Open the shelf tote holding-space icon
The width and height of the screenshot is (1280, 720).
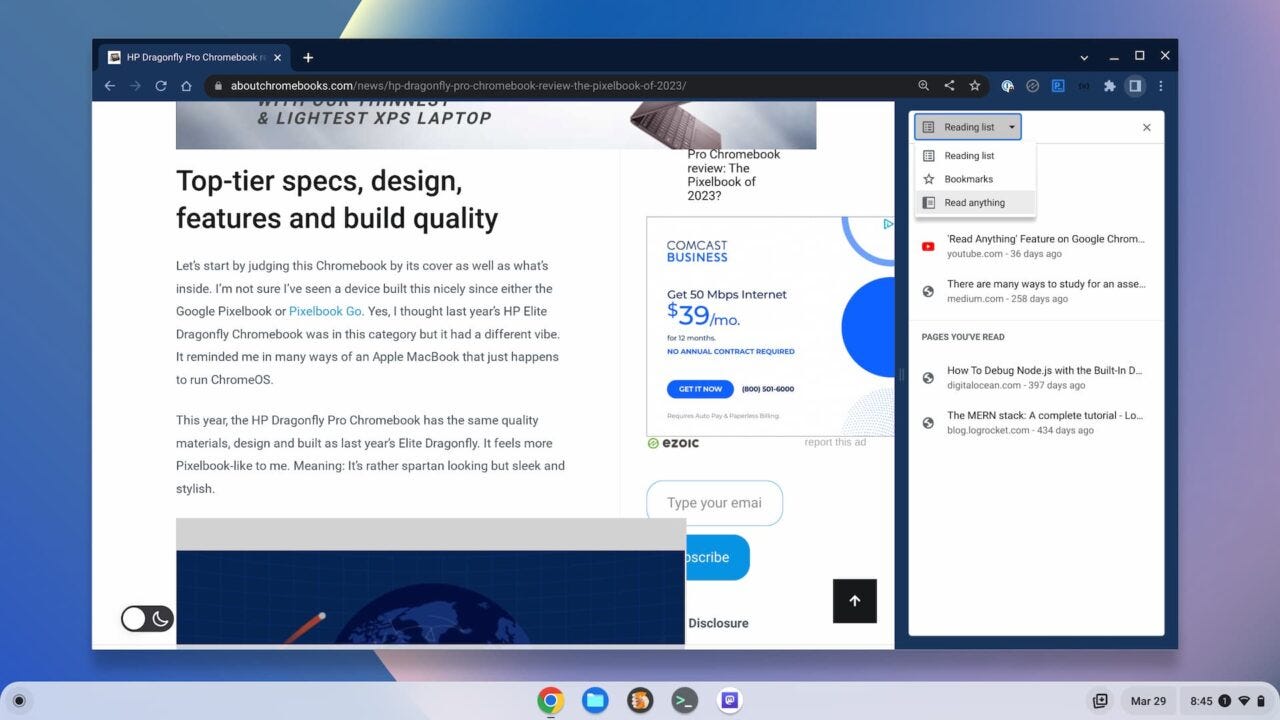1100,701
